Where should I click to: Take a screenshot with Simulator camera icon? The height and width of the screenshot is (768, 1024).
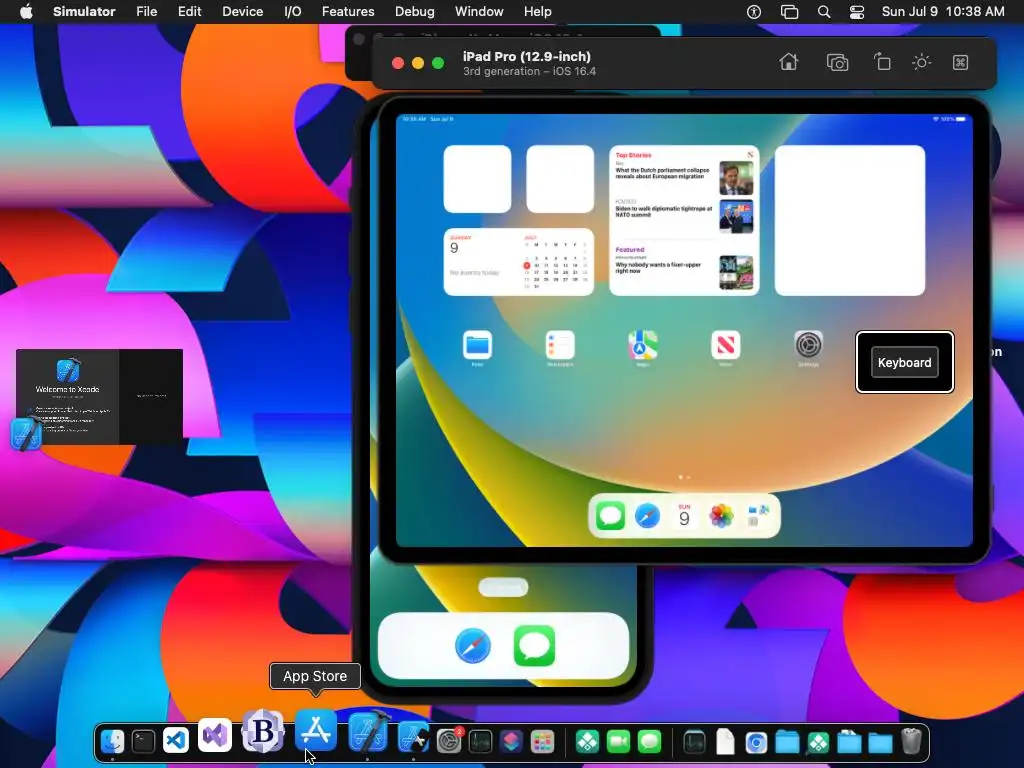tap(837, 63)
